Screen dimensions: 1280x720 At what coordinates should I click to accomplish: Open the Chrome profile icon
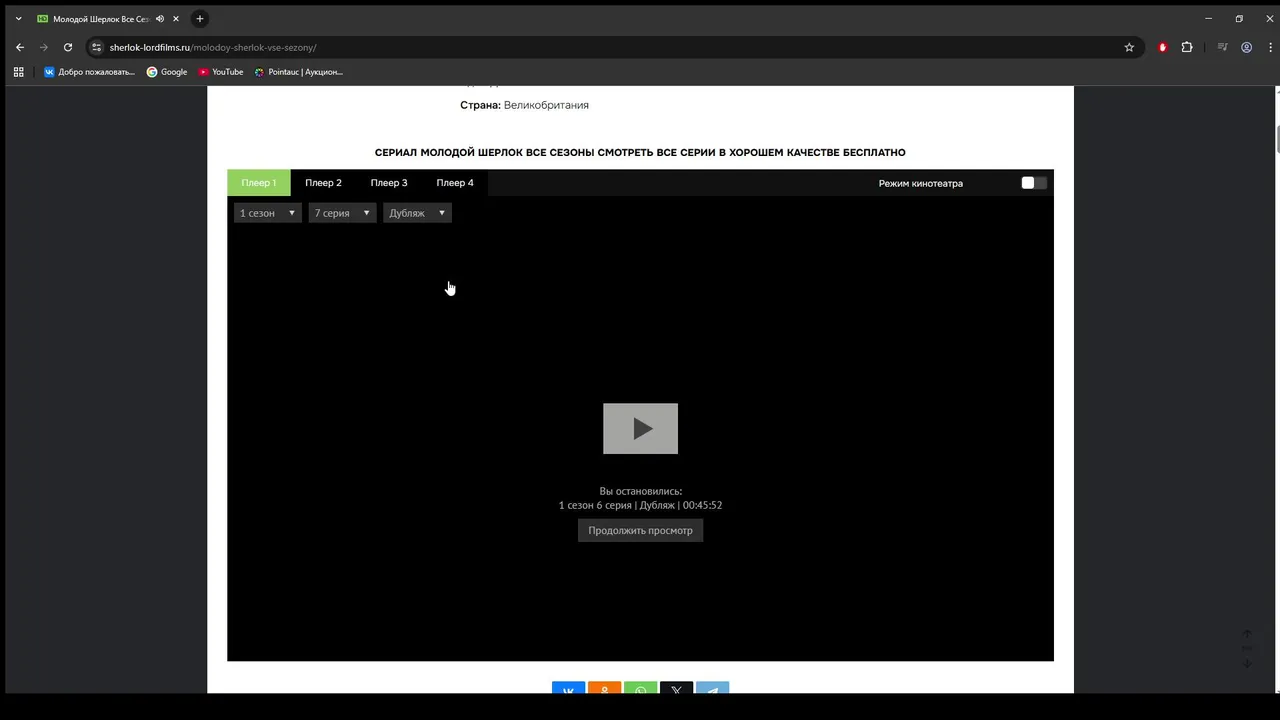[x=1247, y=47]
